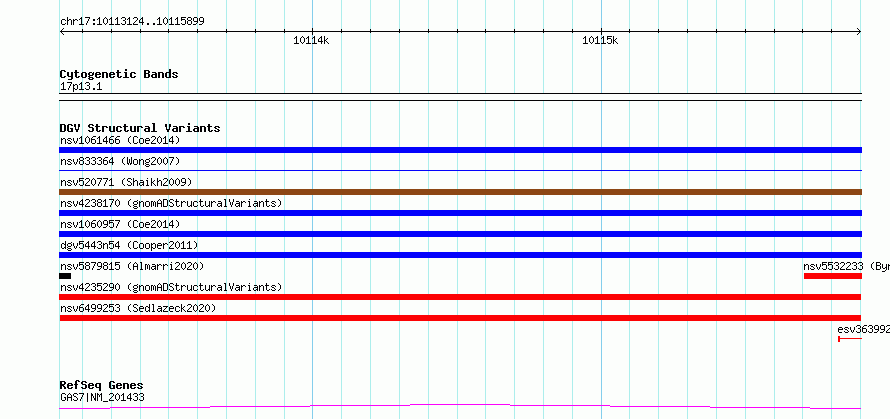890x419 pixels.
Task: Open nsv5879815 (Almarri2020) label
Action: coord(132,266)
